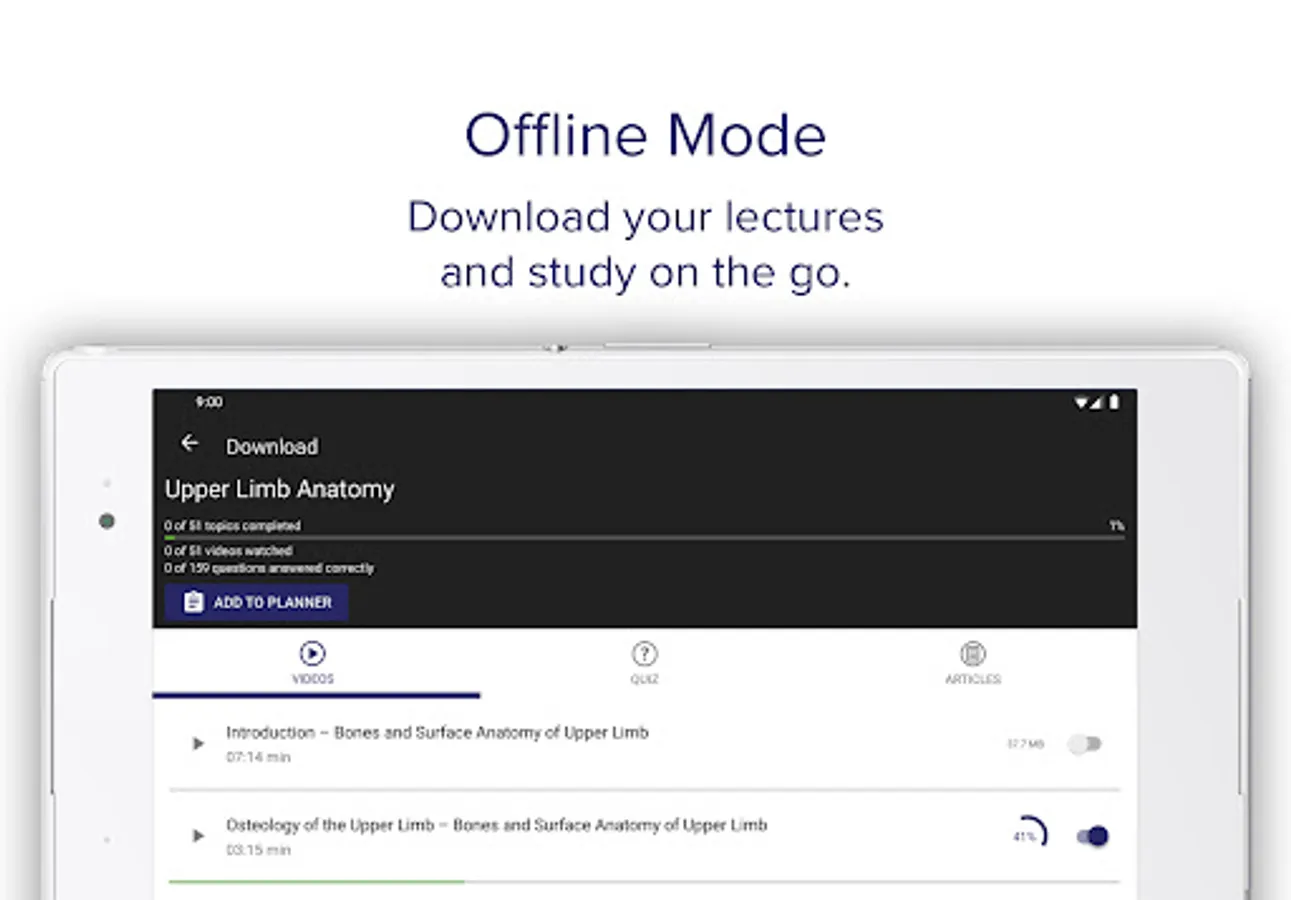
Task: Play the Introduction – Bones and Surface Anatomy video
Action: click(x=198, y=744)
